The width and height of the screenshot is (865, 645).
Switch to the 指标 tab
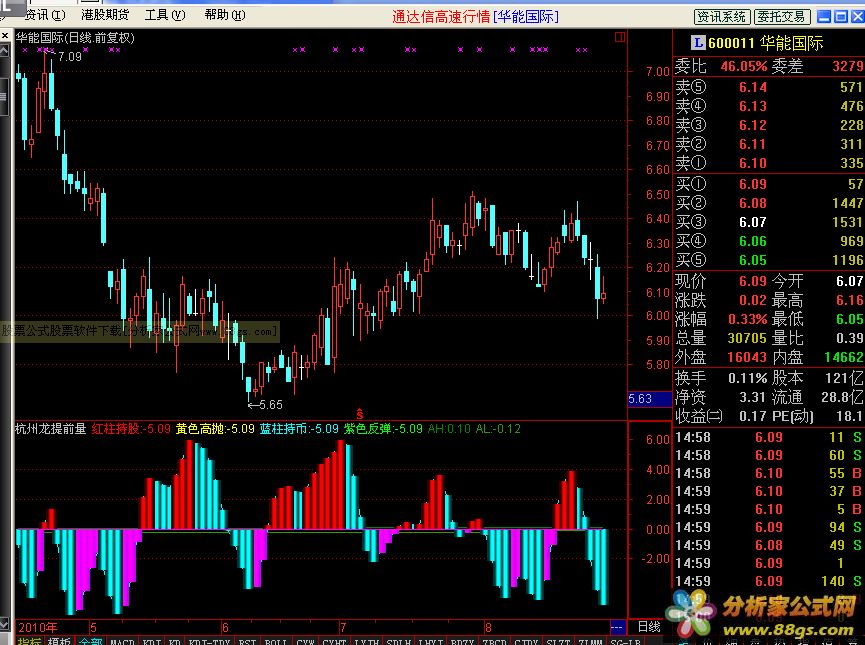click(x=29, y=641)
